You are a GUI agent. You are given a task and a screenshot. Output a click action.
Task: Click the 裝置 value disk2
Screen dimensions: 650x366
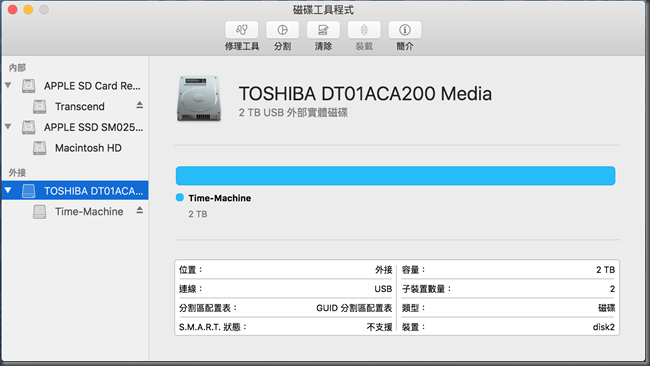coord(604,327)
